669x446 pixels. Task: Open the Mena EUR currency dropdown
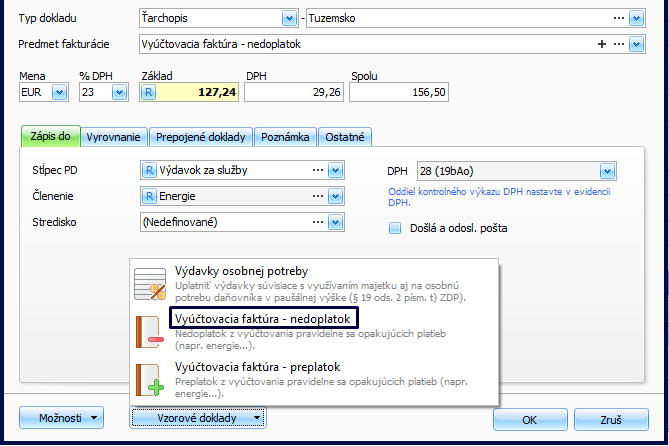58,92
